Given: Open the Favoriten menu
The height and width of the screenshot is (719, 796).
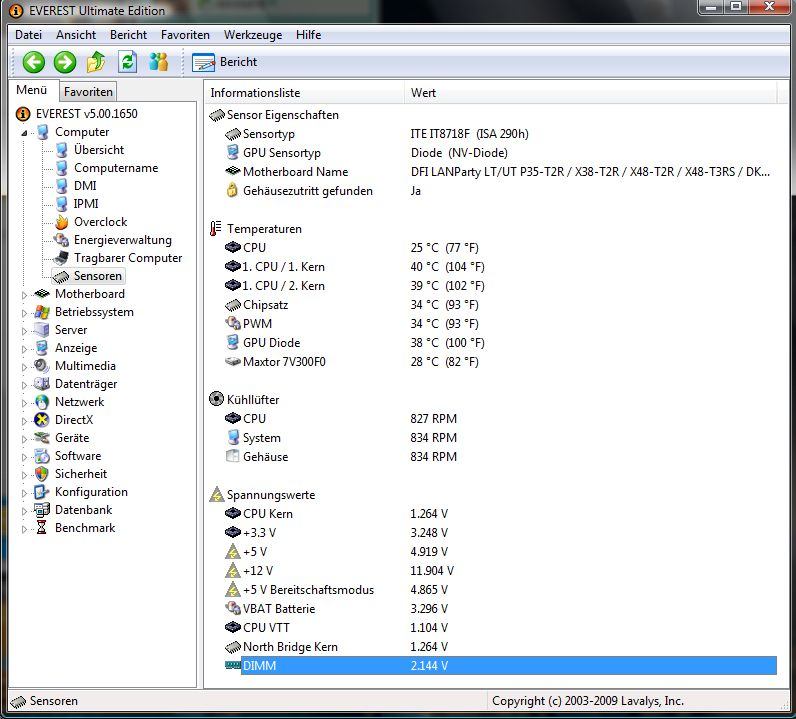Looking at the screenshot, I should pyautogui.click(x=185, y=35).
